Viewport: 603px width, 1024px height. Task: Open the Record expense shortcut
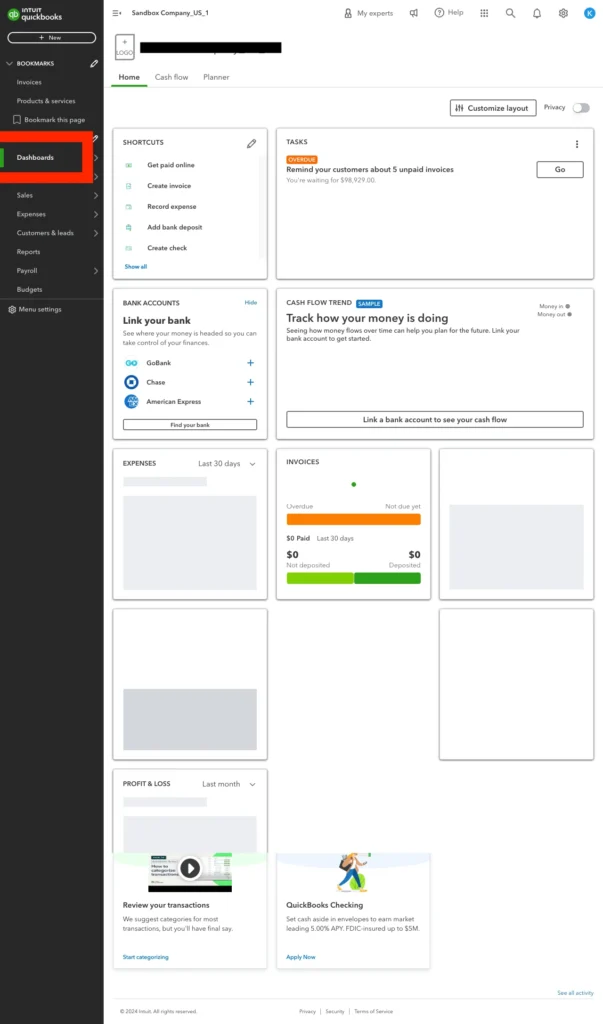(129, 207)
